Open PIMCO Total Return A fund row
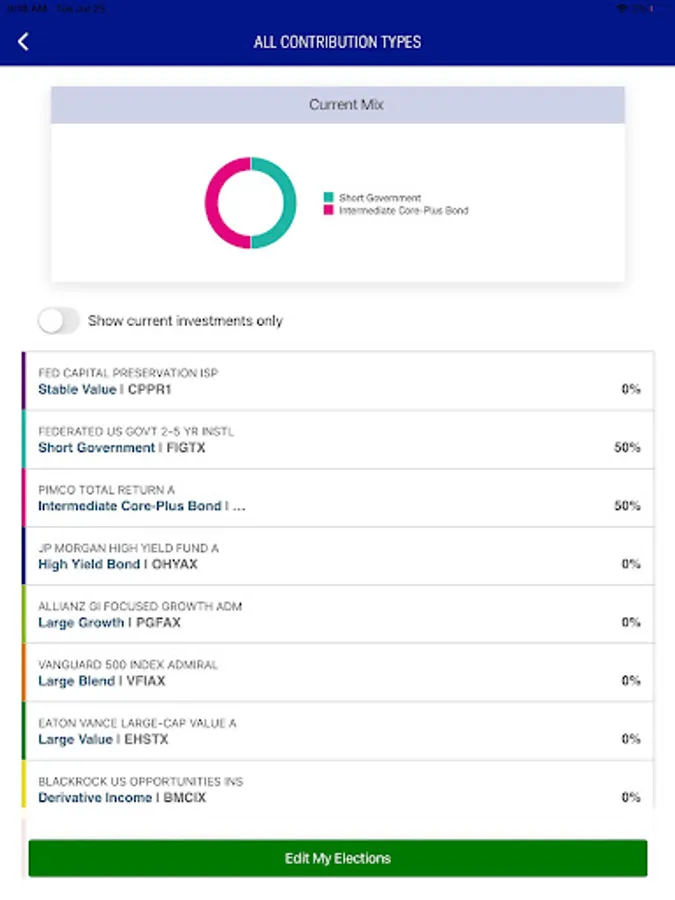 pyautogui.click(x=300, y=498)
